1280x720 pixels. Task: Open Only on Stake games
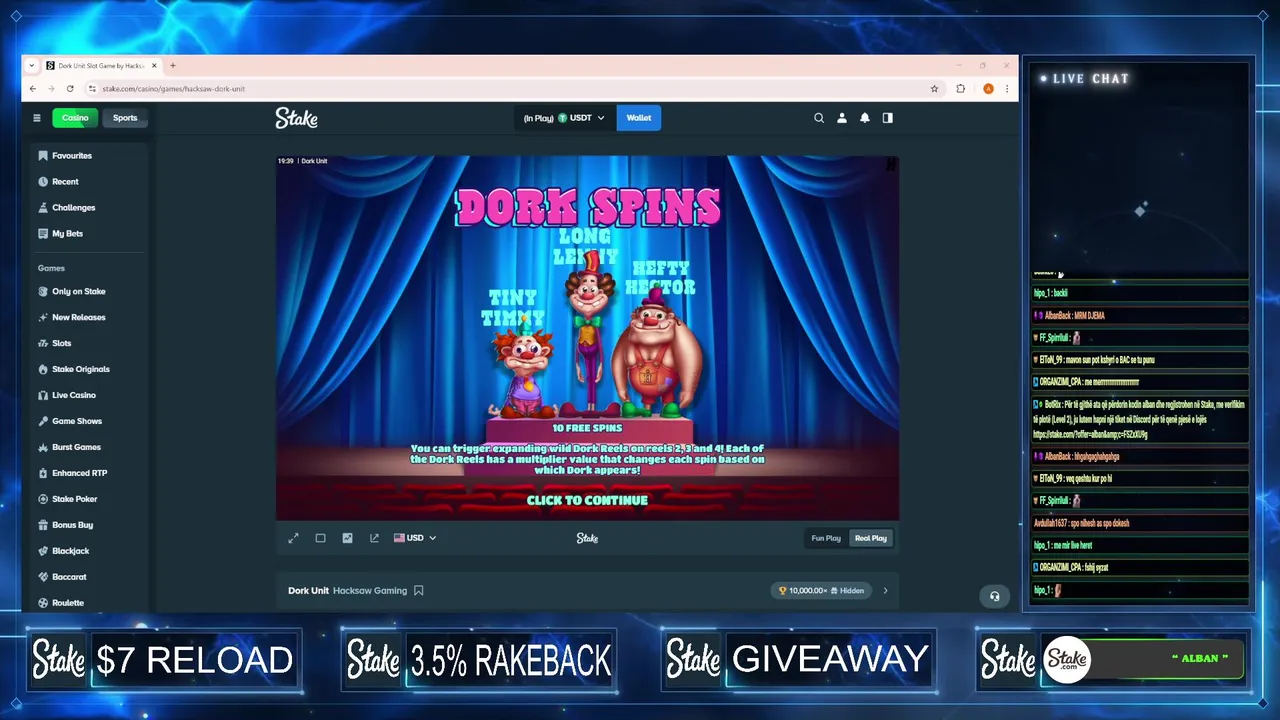click(x=79, y=292)
